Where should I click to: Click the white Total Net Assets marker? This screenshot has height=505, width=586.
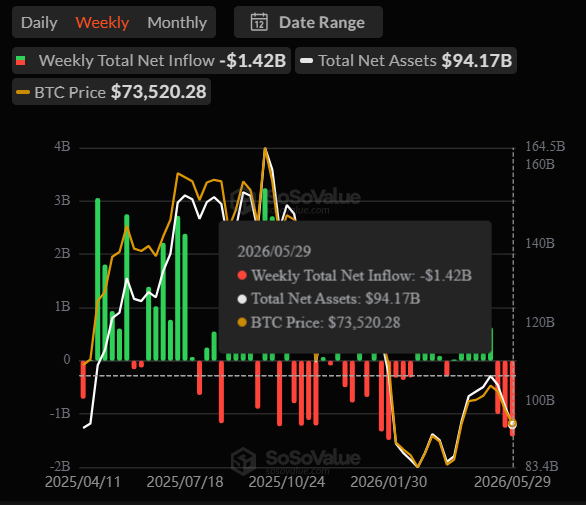click(306, 61)
